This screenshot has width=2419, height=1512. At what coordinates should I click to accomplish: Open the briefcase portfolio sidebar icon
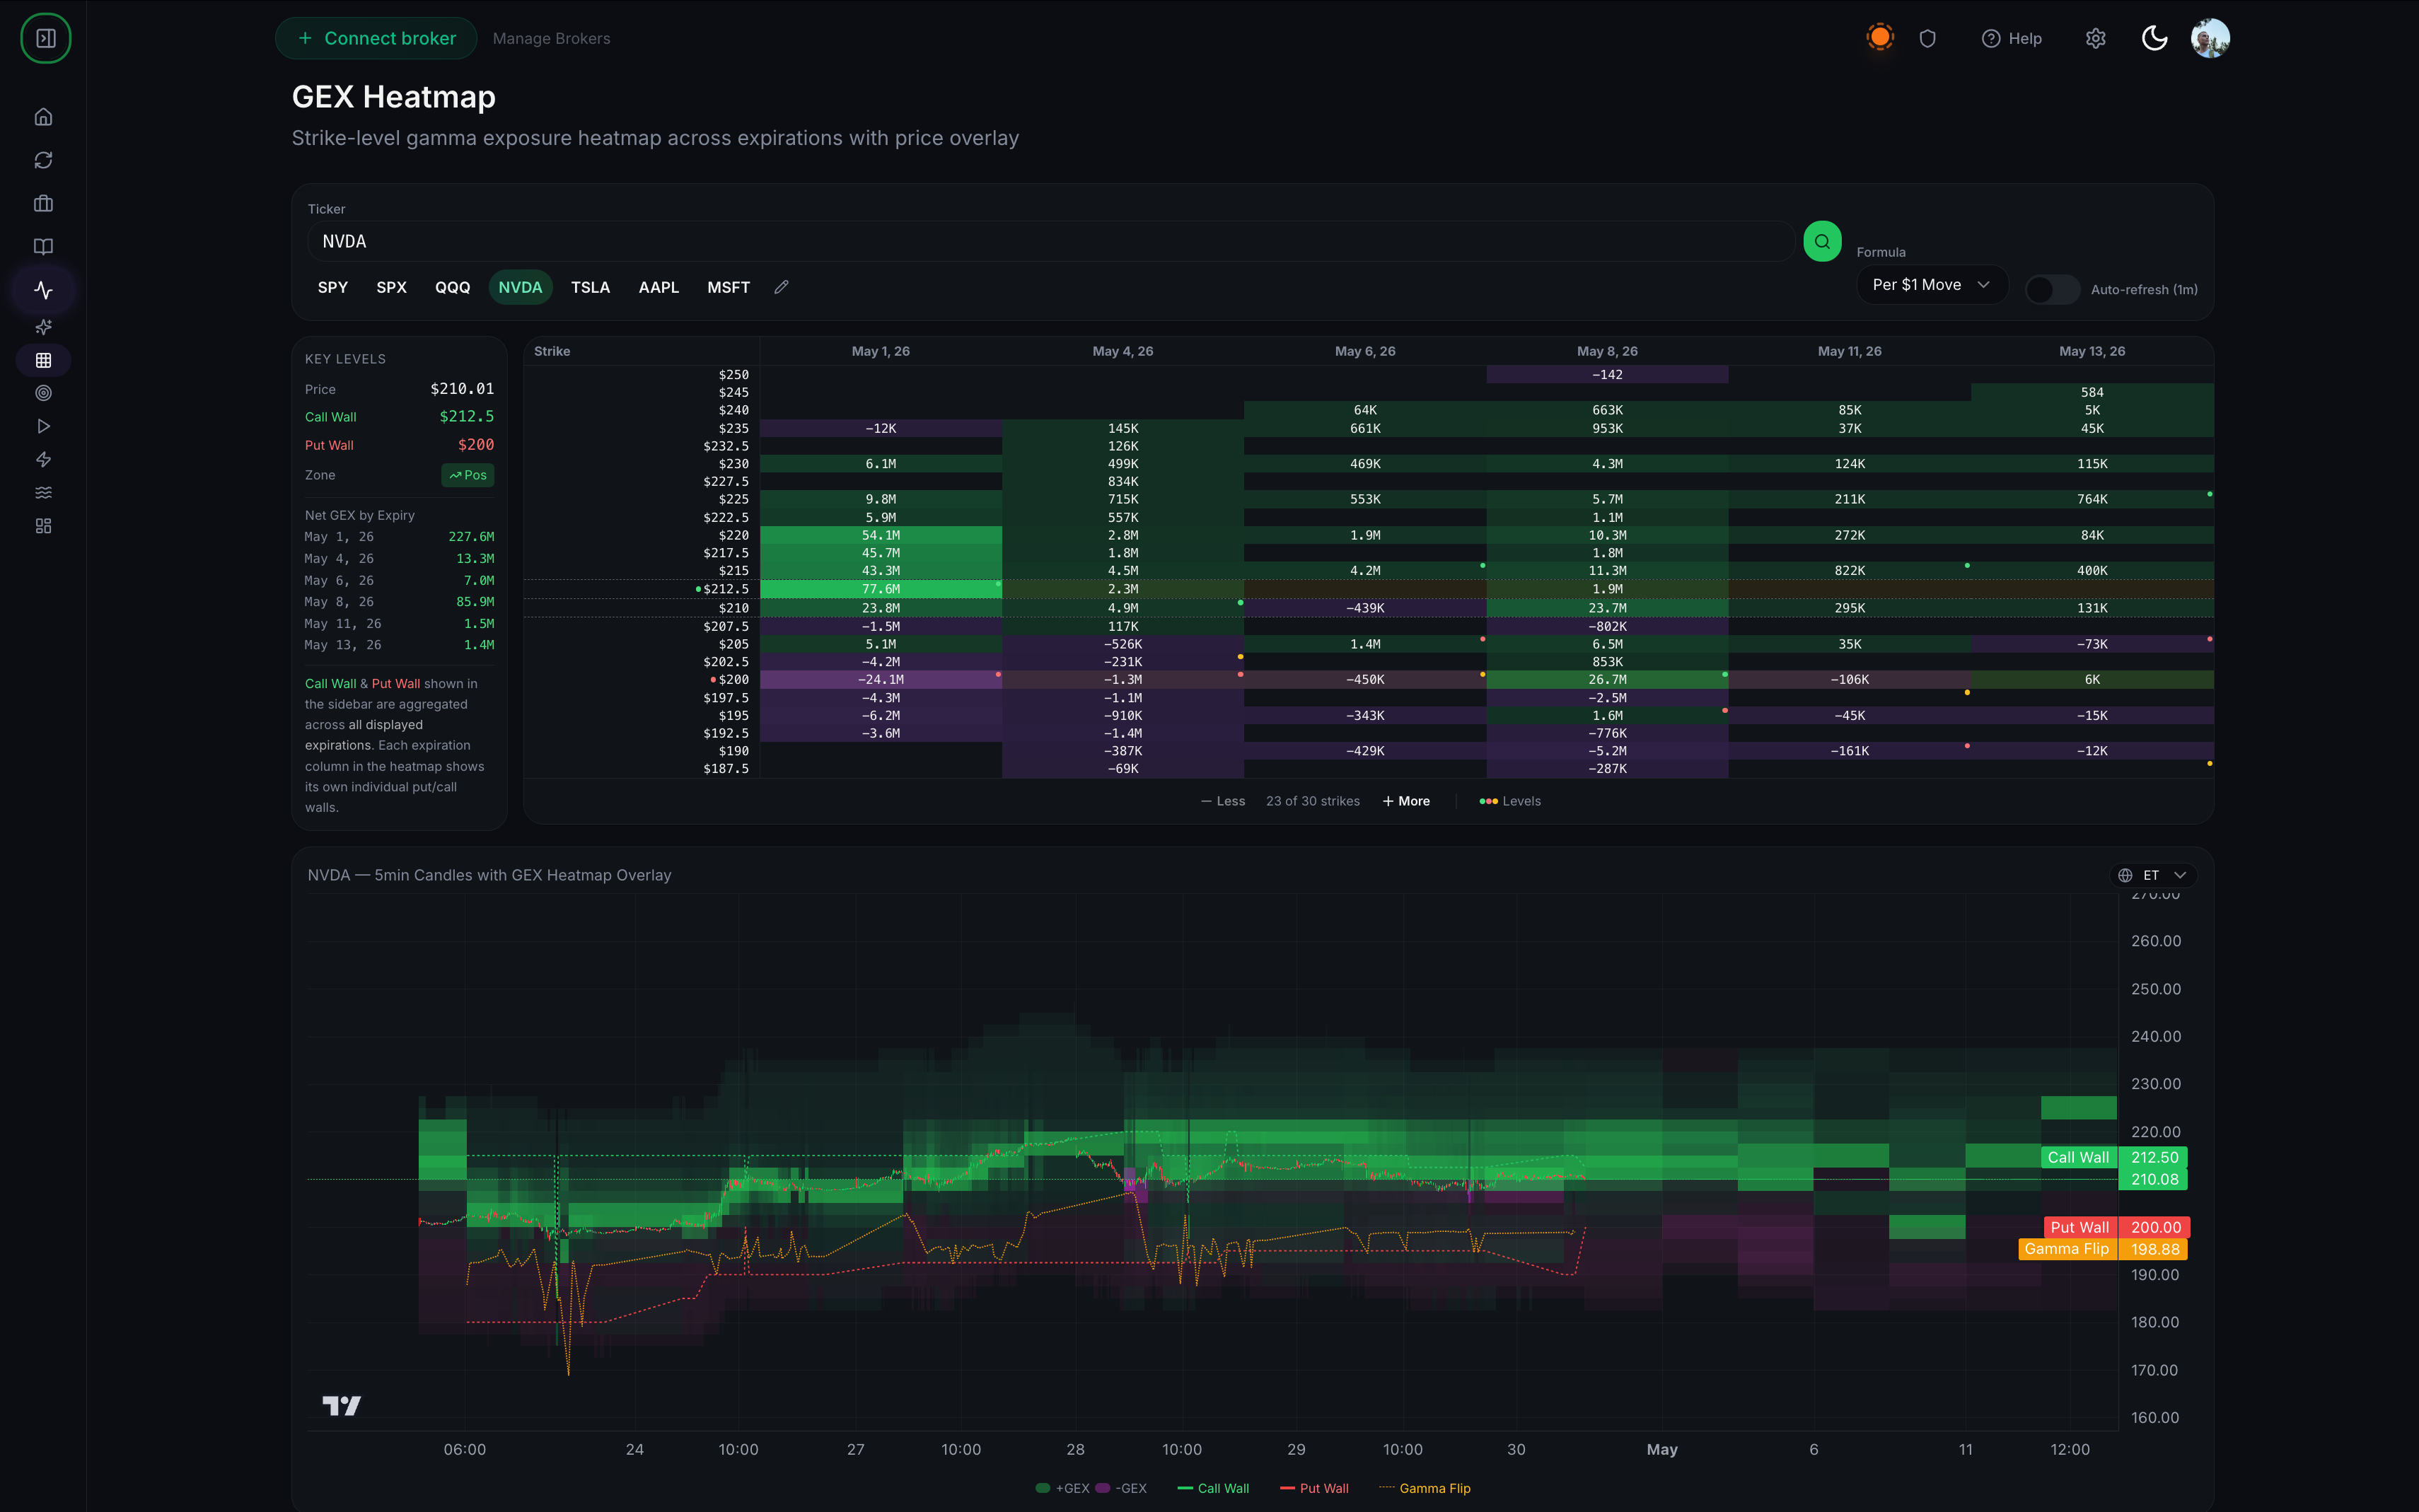(43, 203)
